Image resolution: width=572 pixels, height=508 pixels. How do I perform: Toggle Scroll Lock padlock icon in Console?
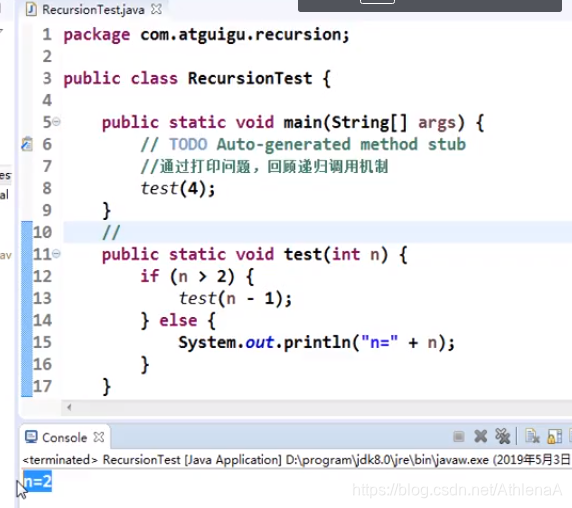[554, 436]
